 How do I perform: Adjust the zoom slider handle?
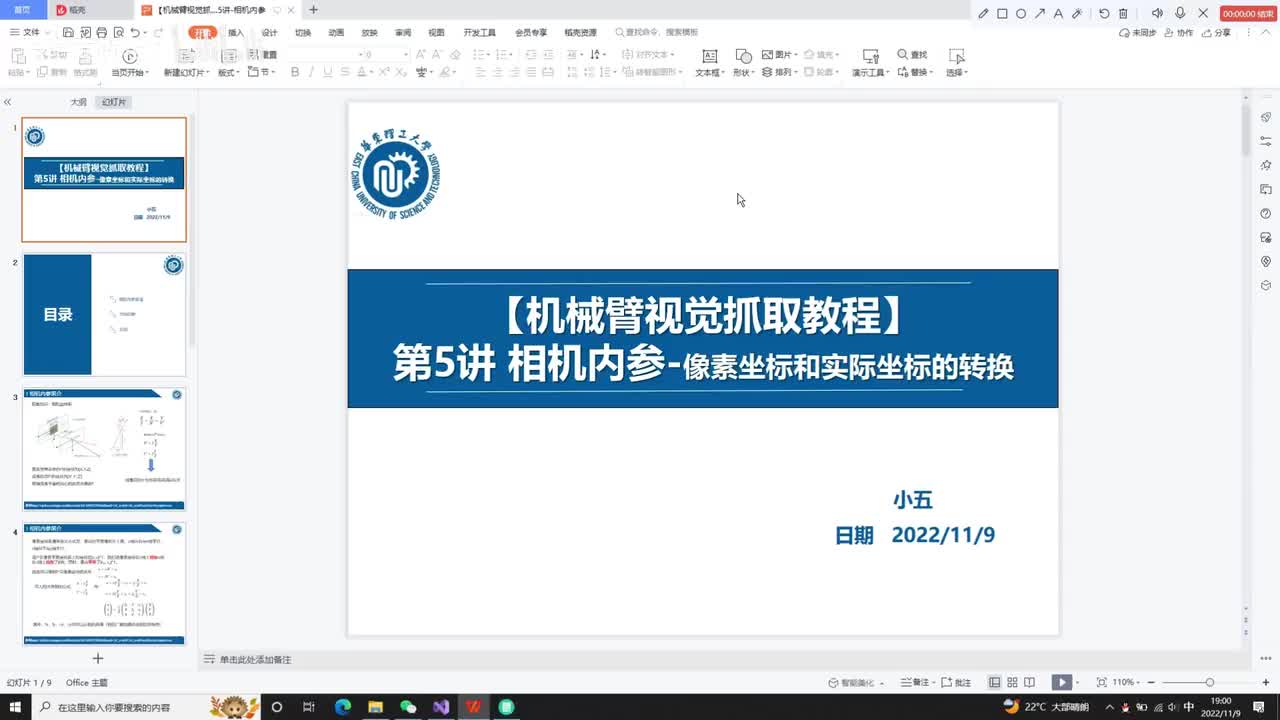1209,682
